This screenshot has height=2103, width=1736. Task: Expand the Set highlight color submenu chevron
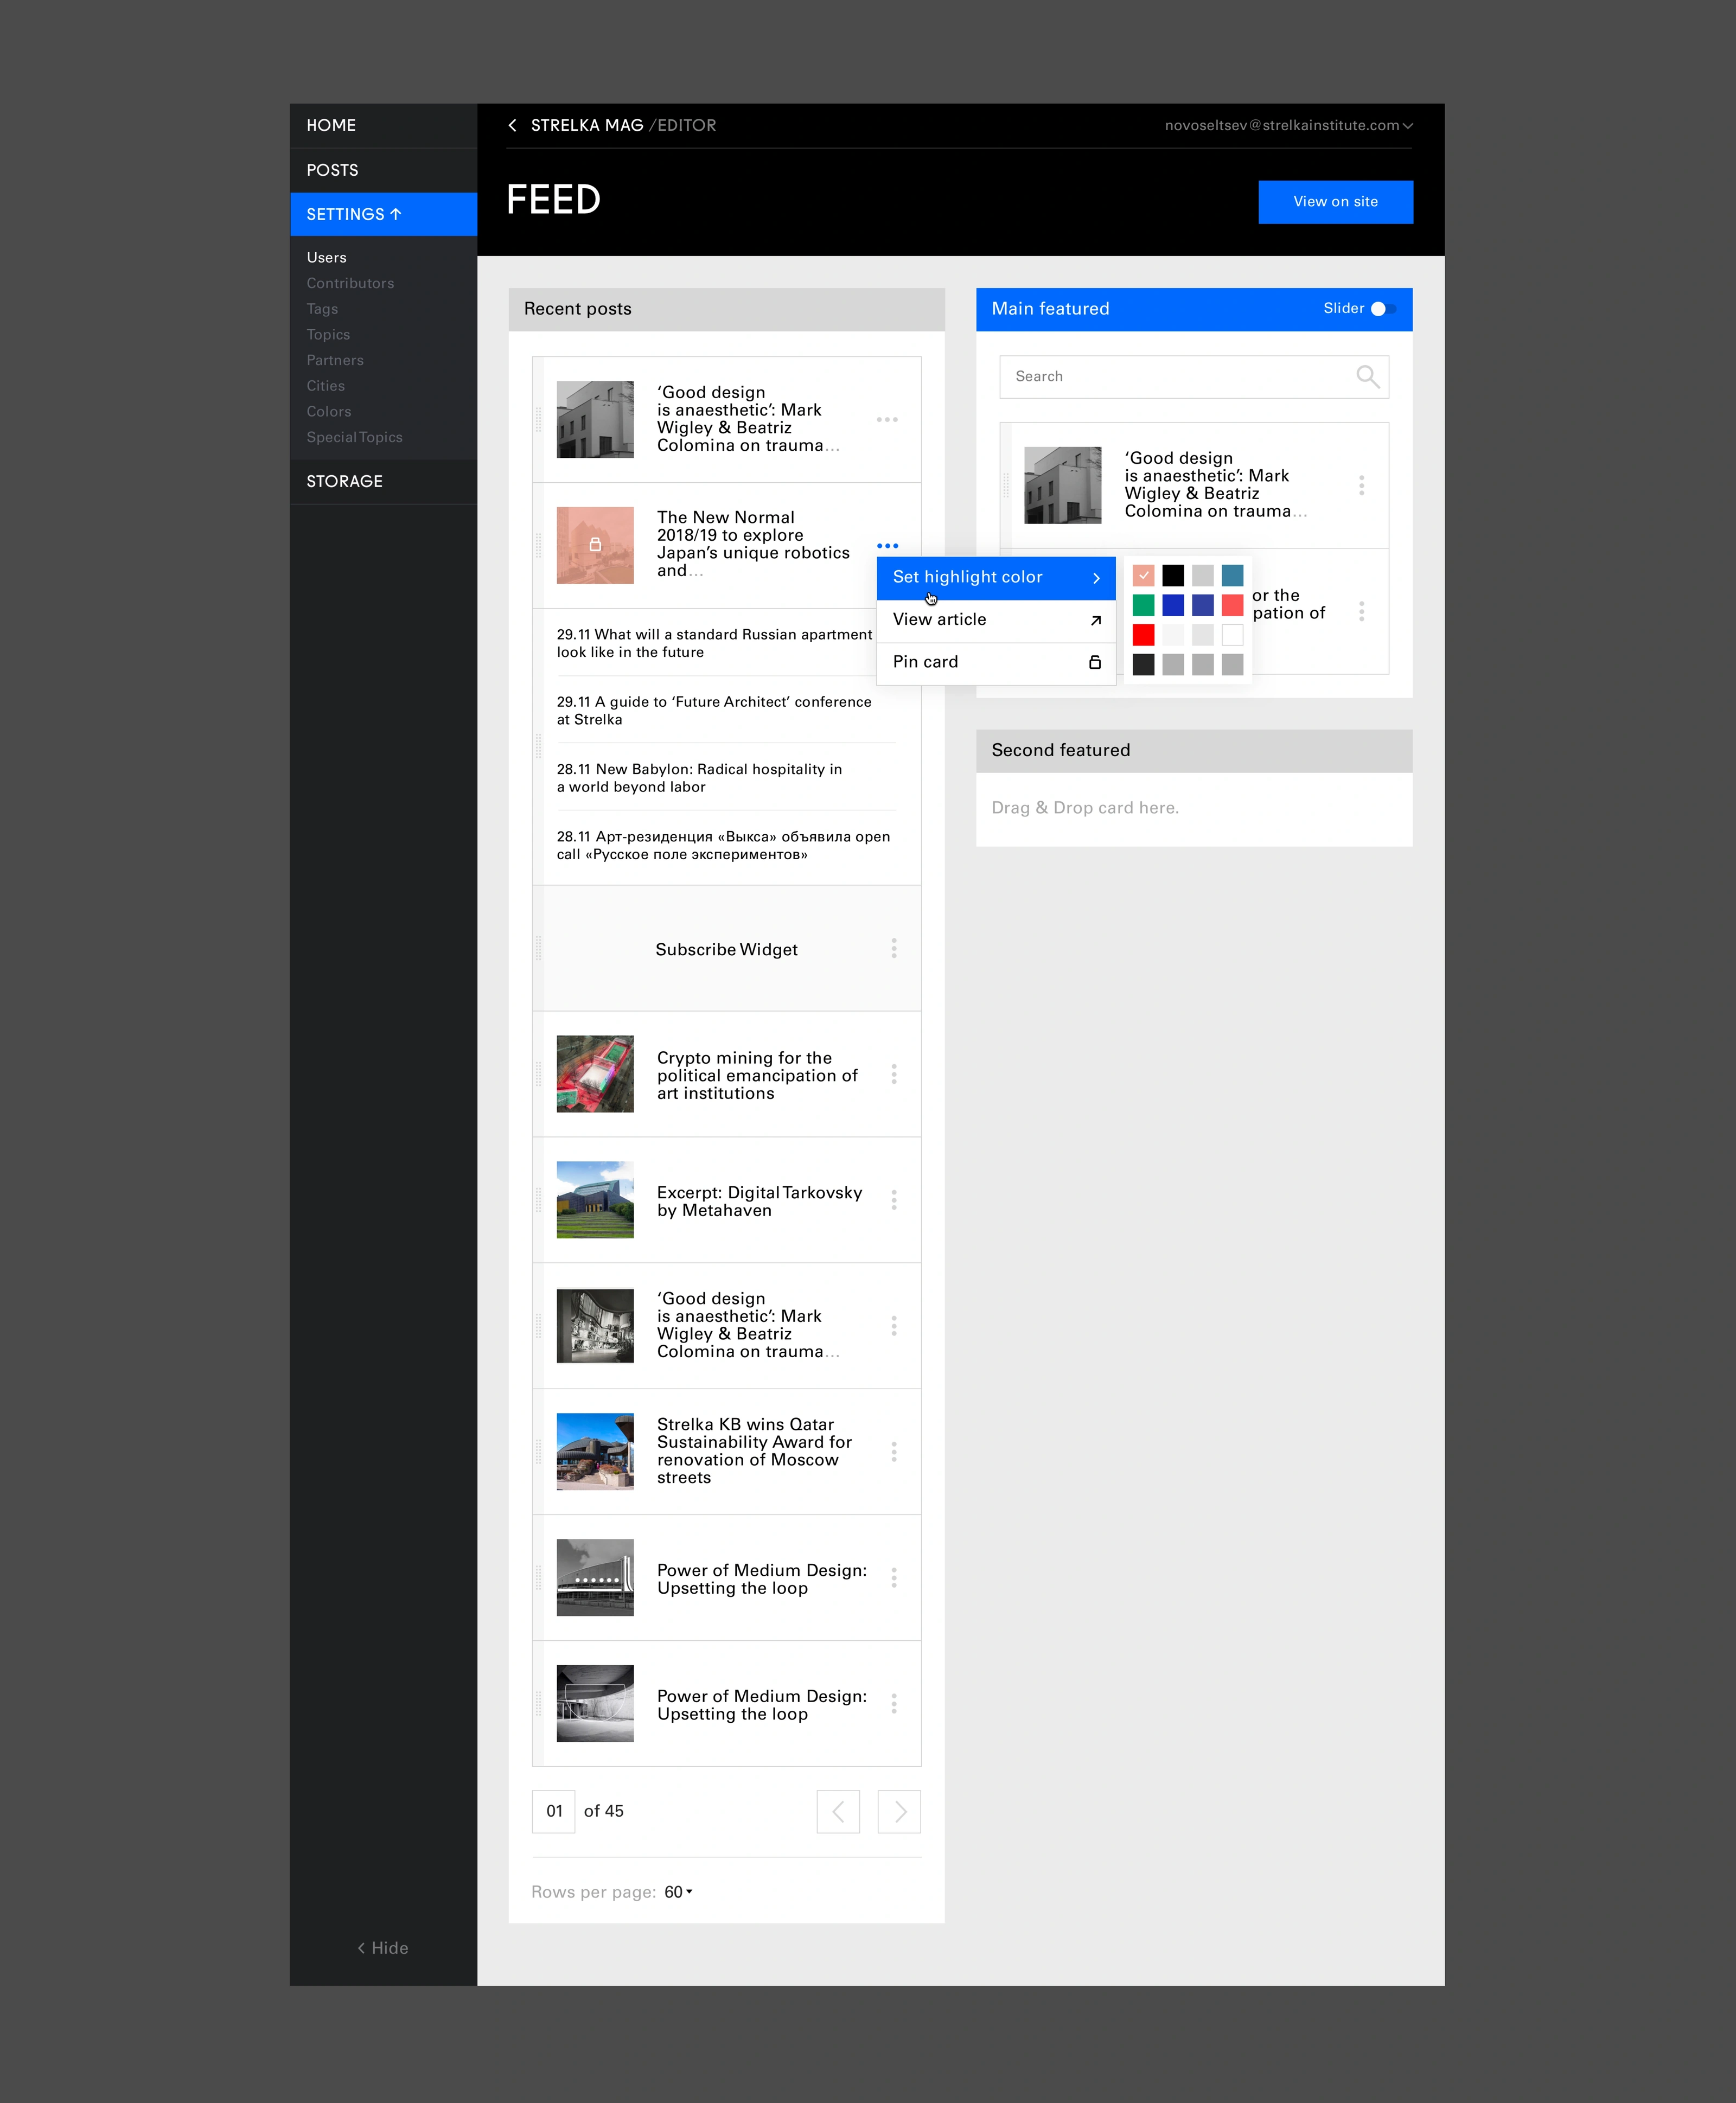pos(1096,578)
